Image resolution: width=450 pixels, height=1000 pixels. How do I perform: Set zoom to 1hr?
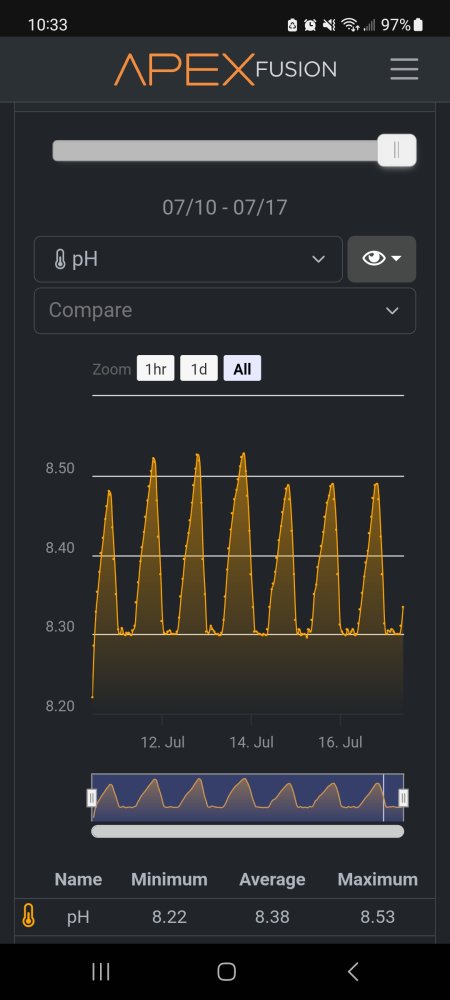tap(156, 369)
